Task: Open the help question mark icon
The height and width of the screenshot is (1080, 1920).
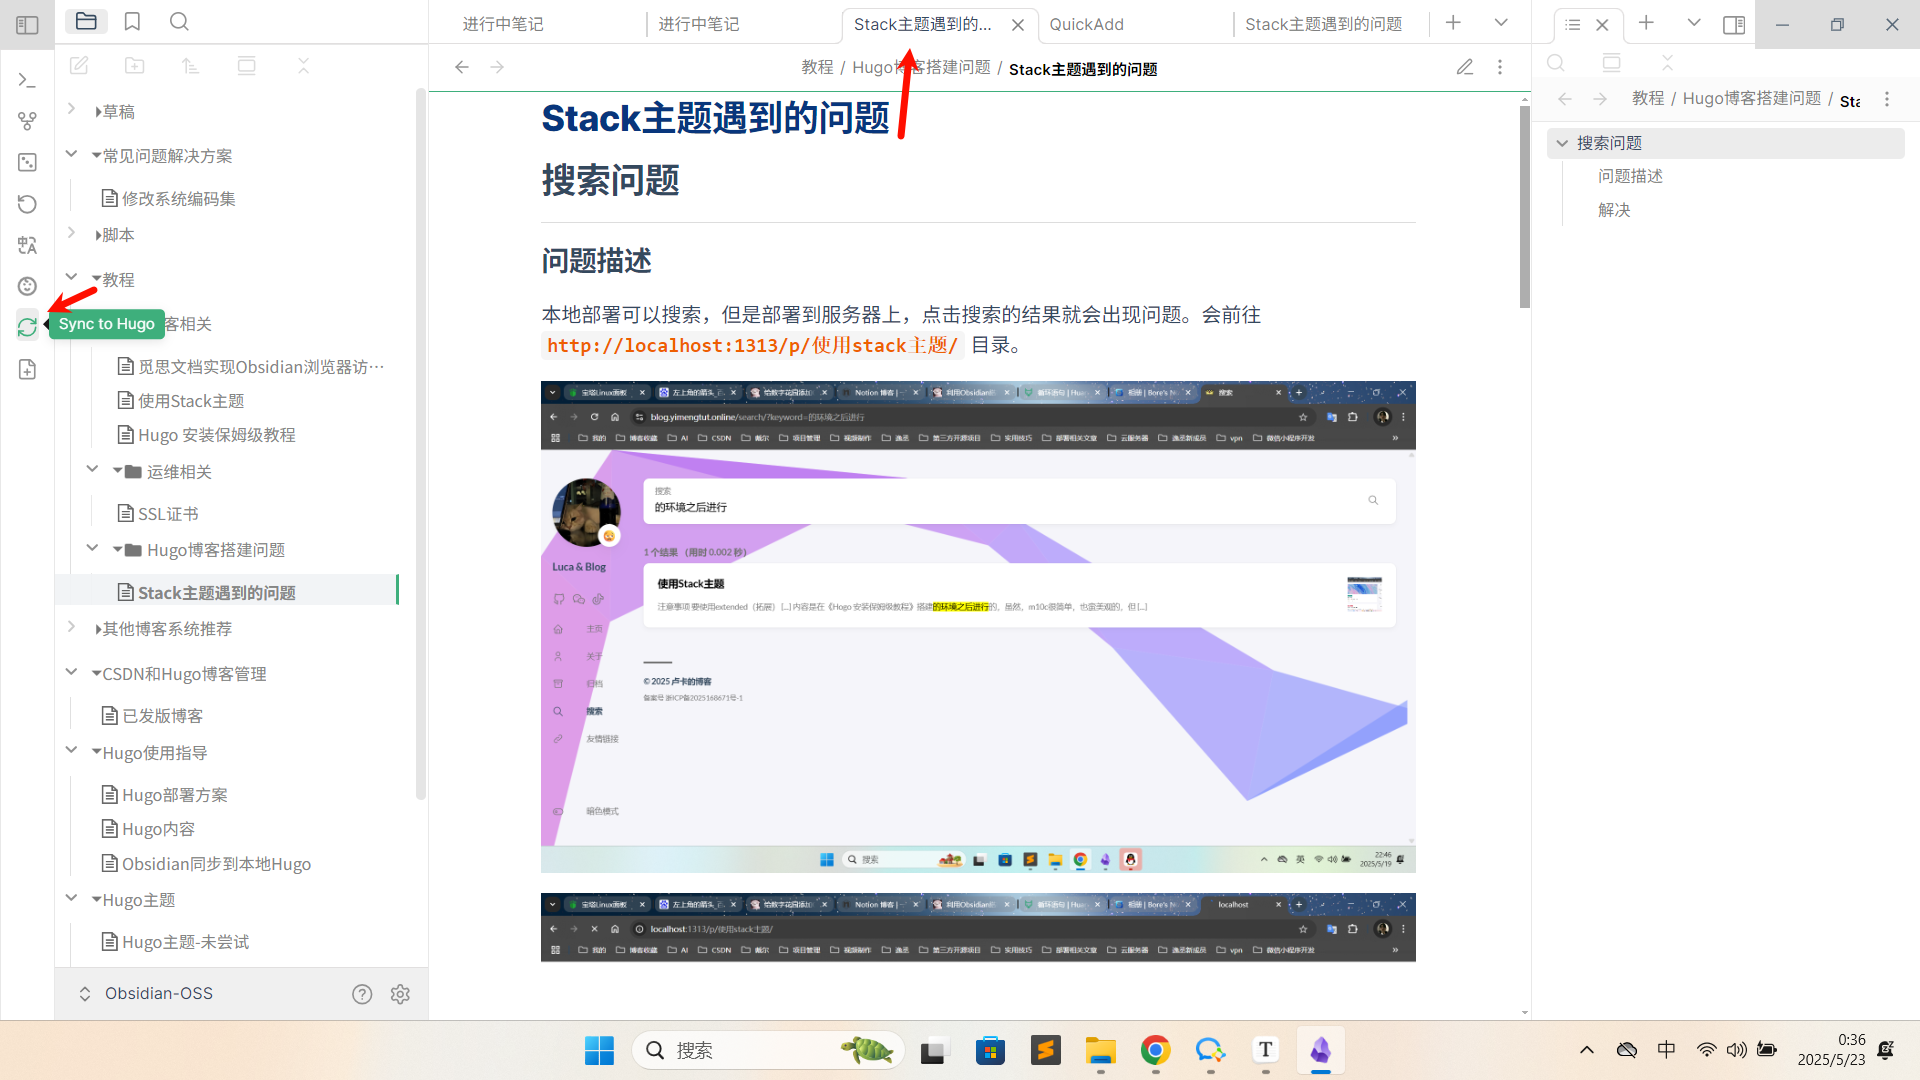Action: (x=362, y=994)
